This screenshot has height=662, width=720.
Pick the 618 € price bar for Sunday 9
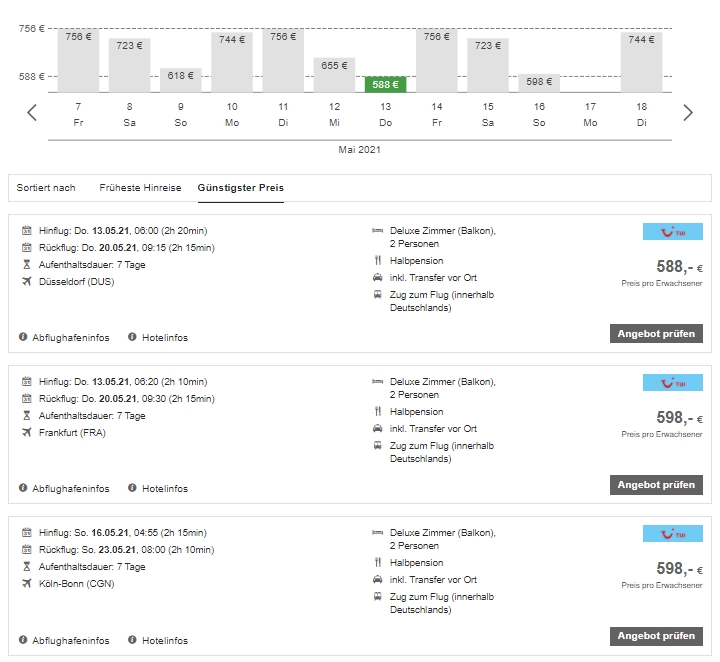[181, 79]
